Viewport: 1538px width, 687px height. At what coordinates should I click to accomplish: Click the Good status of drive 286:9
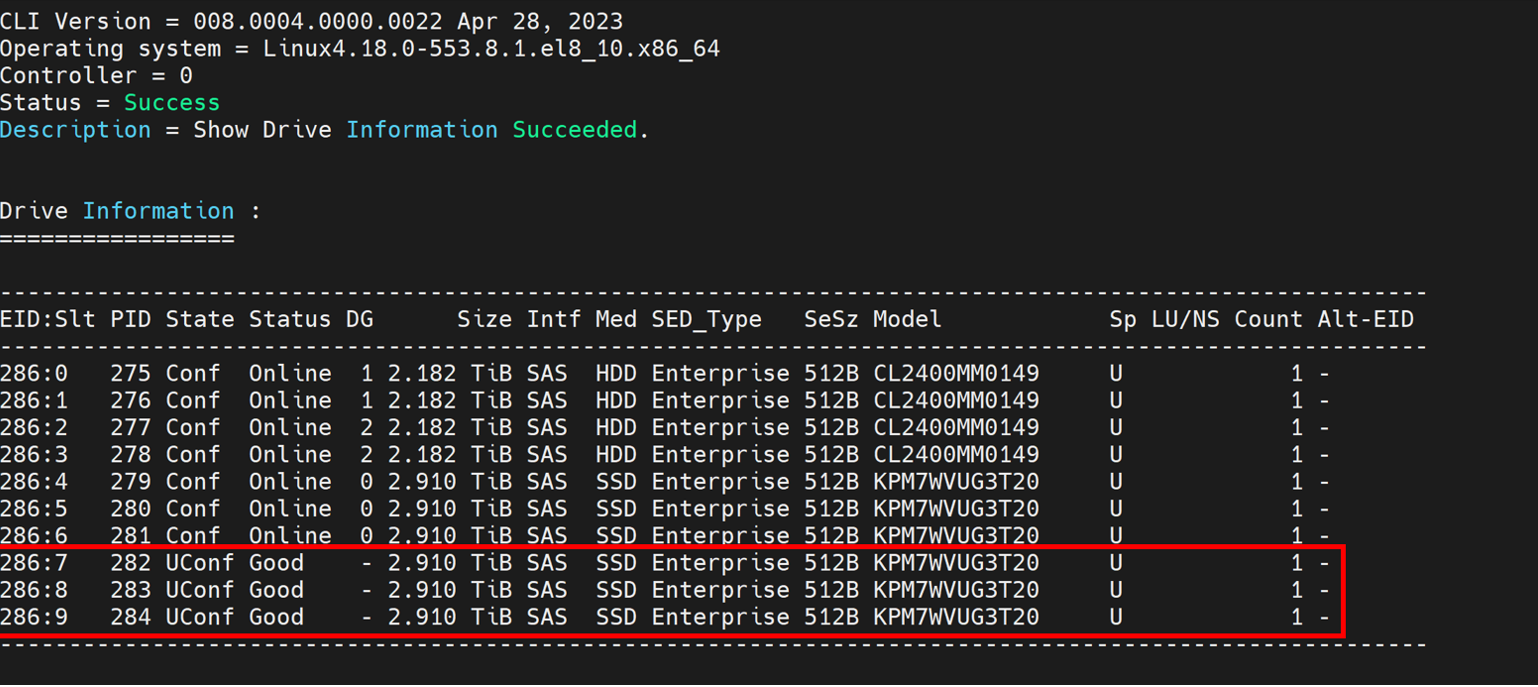pyautogui.click(x=276, y=617)
